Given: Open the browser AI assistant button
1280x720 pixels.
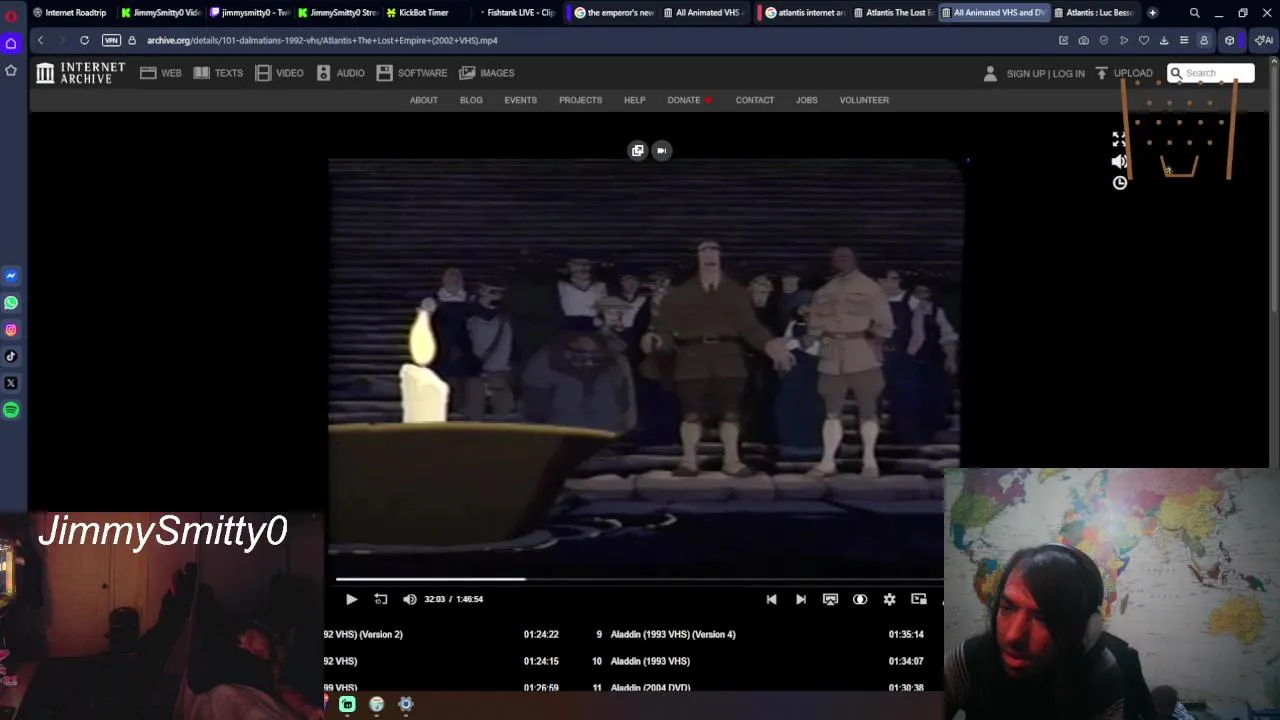Looking at the screenshot, I should 1264,40.
